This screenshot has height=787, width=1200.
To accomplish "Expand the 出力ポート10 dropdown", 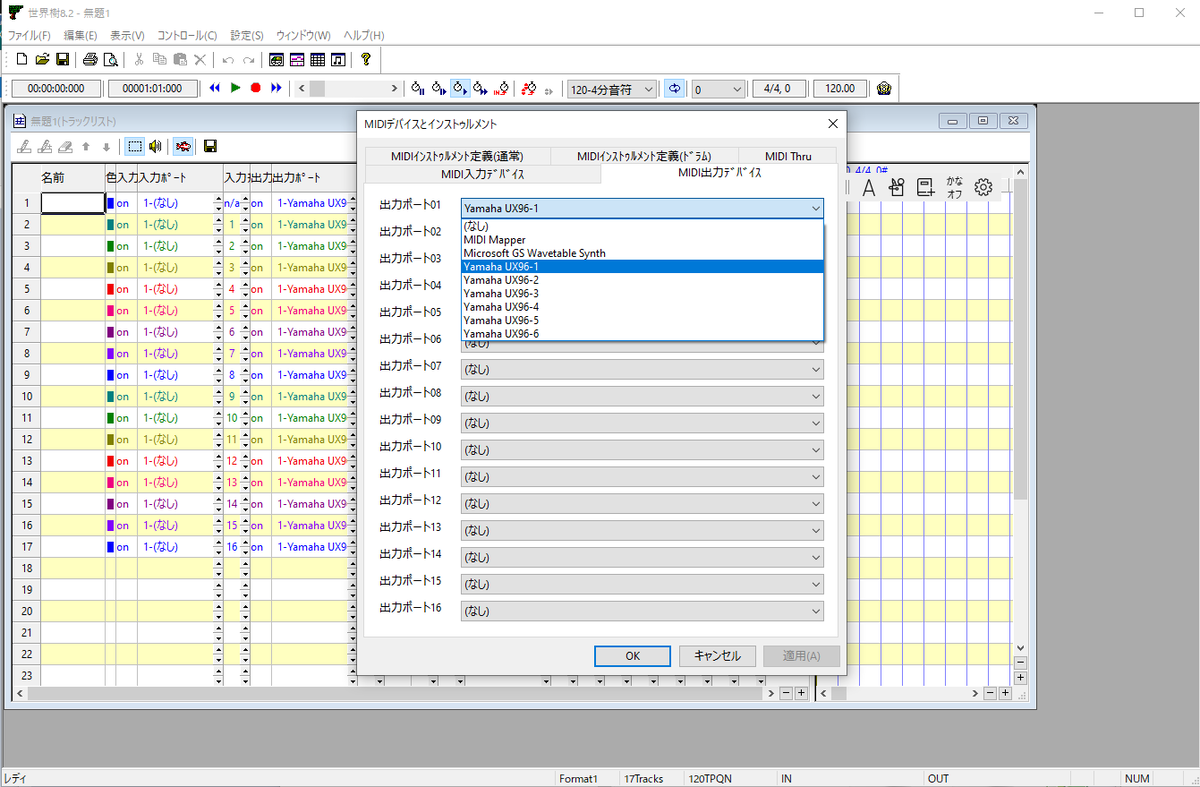I will pyautogui.click(x=642, y=449).
